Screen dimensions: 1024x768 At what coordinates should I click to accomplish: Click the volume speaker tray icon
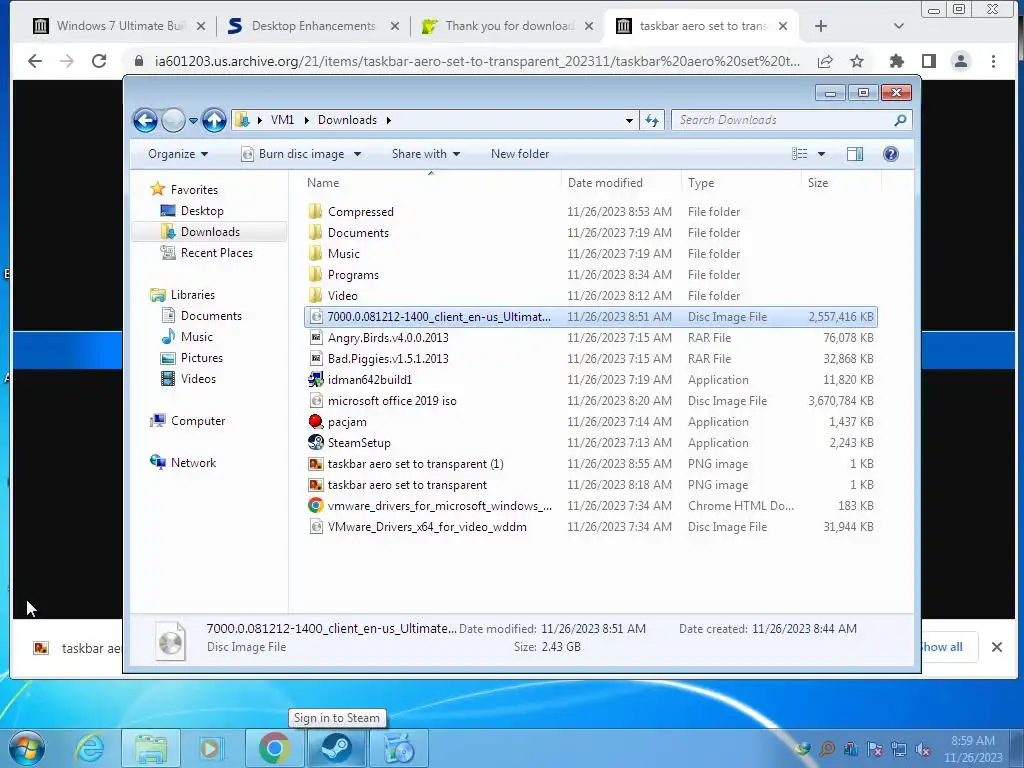coord(923,749)
